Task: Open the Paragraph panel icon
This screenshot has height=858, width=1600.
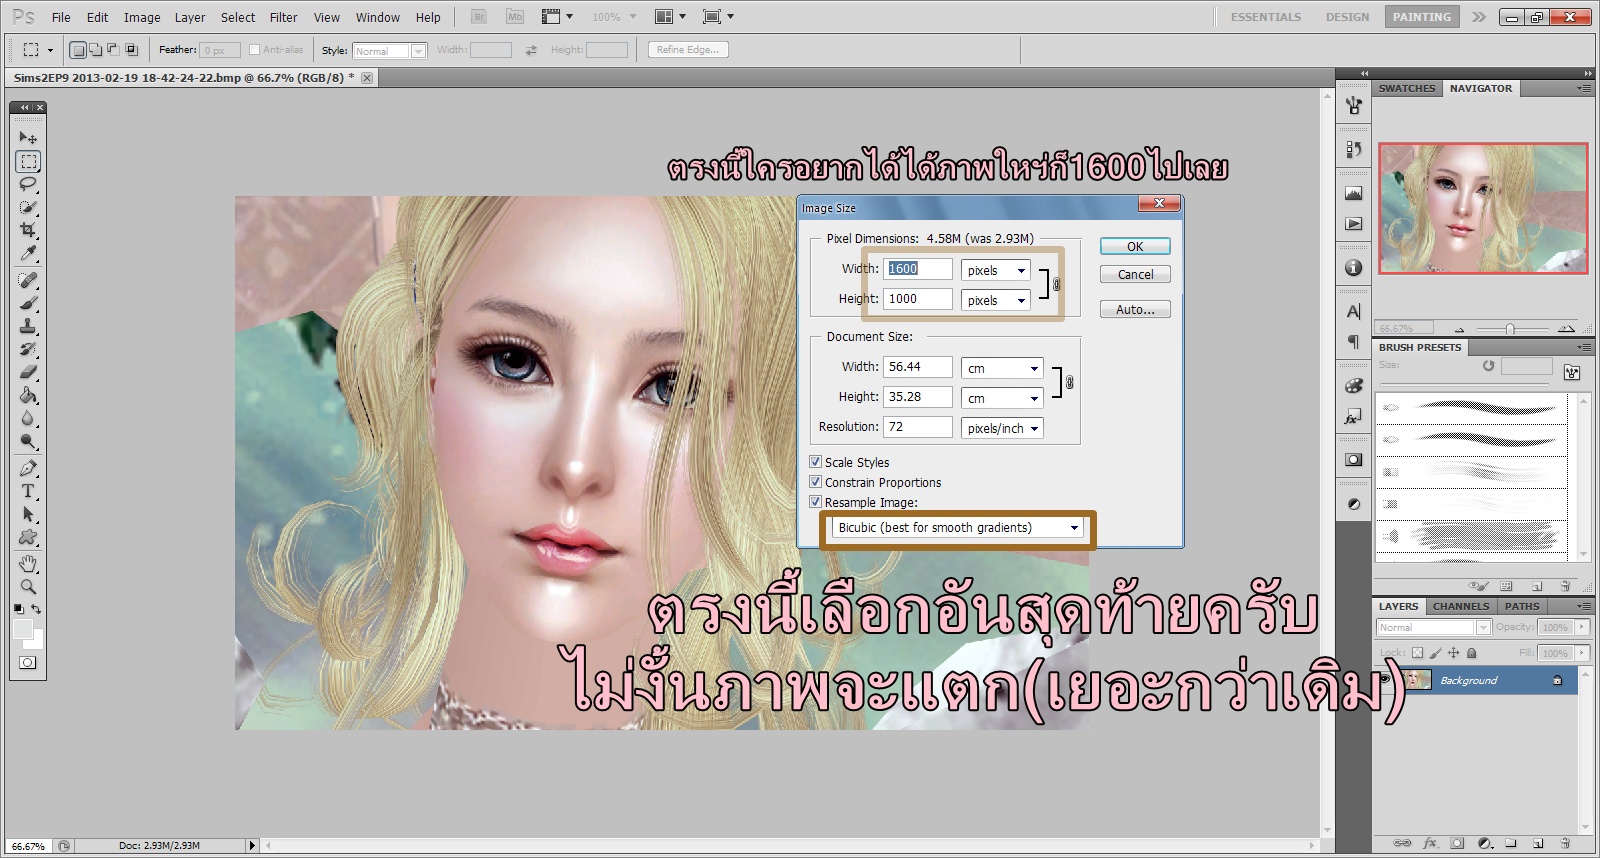Action: pos(1353,342)
